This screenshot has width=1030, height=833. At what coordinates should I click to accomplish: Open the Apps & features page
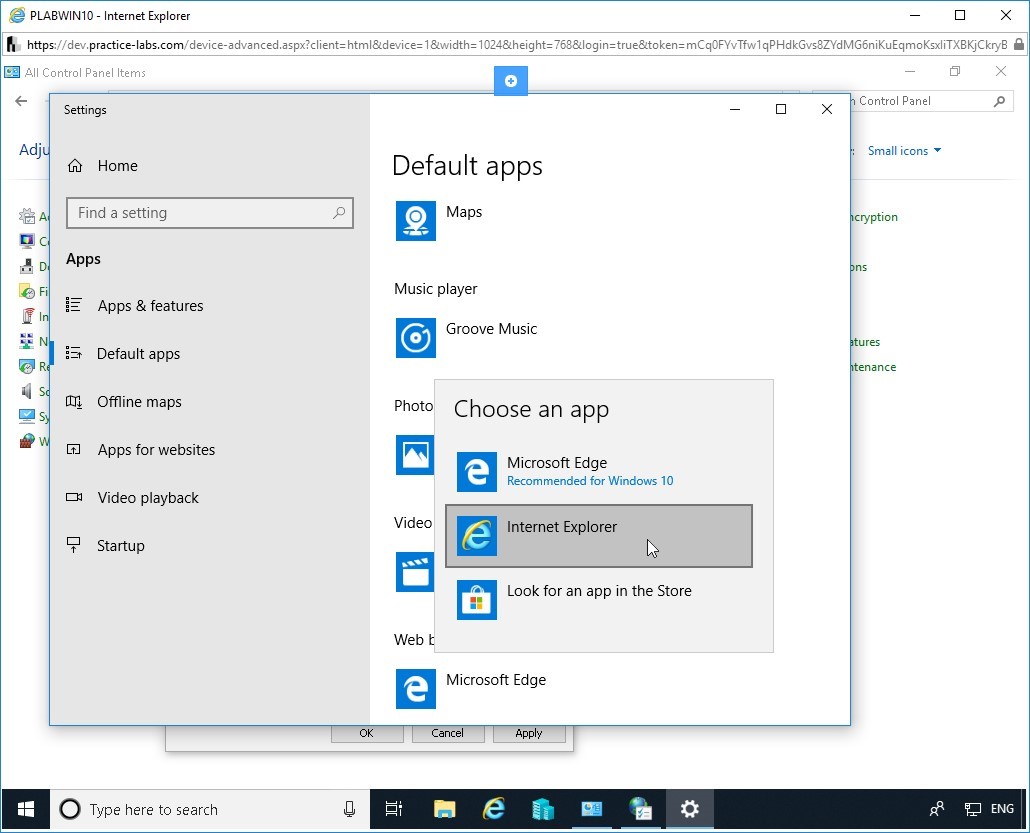tap(135, 305)
